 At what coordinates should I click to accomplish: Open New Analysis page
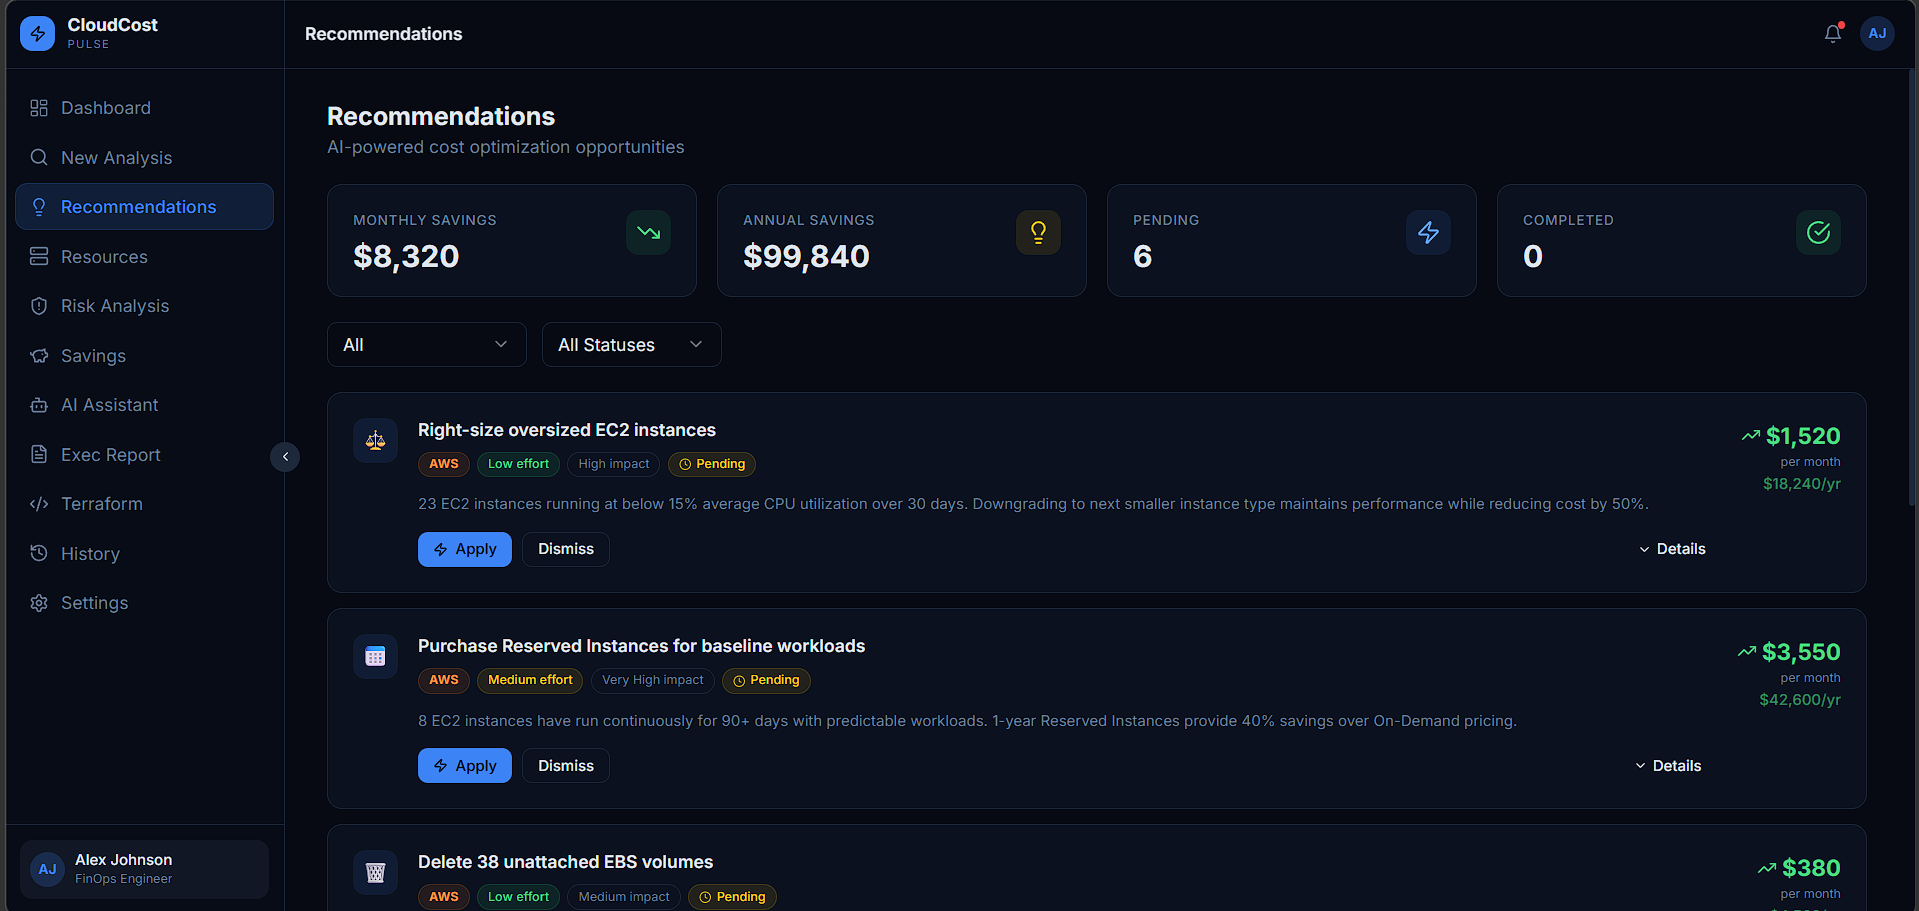[x=144, y=158]
